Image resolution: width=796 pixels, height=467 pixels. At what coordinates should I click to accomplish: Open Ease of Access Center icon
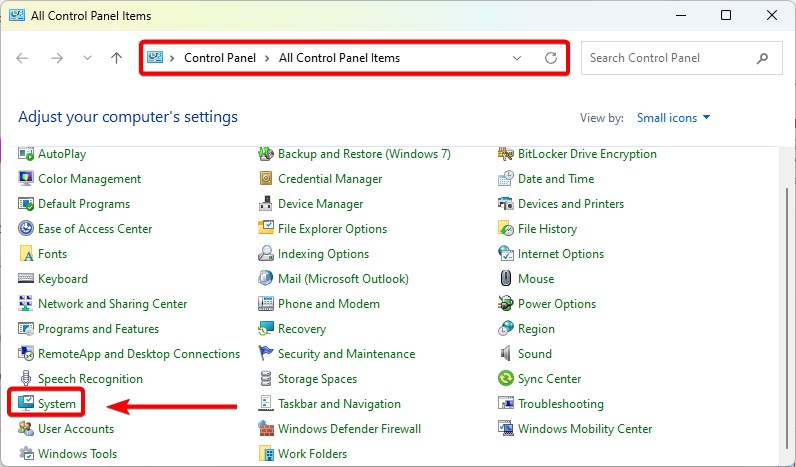25,228
